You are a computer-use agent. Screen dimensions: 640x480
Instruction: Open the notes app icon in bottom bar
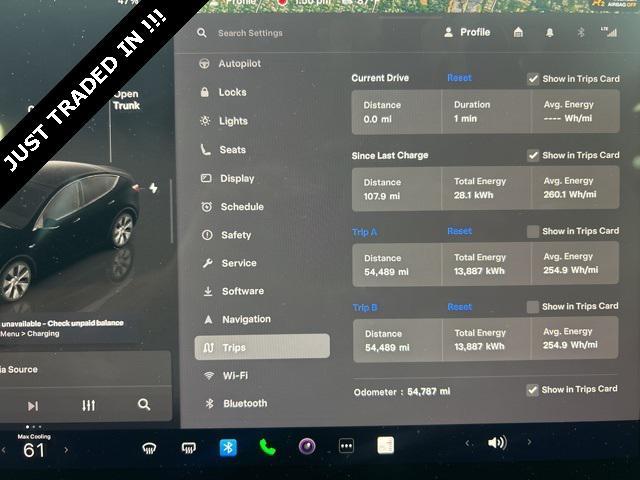click(385, 445)
